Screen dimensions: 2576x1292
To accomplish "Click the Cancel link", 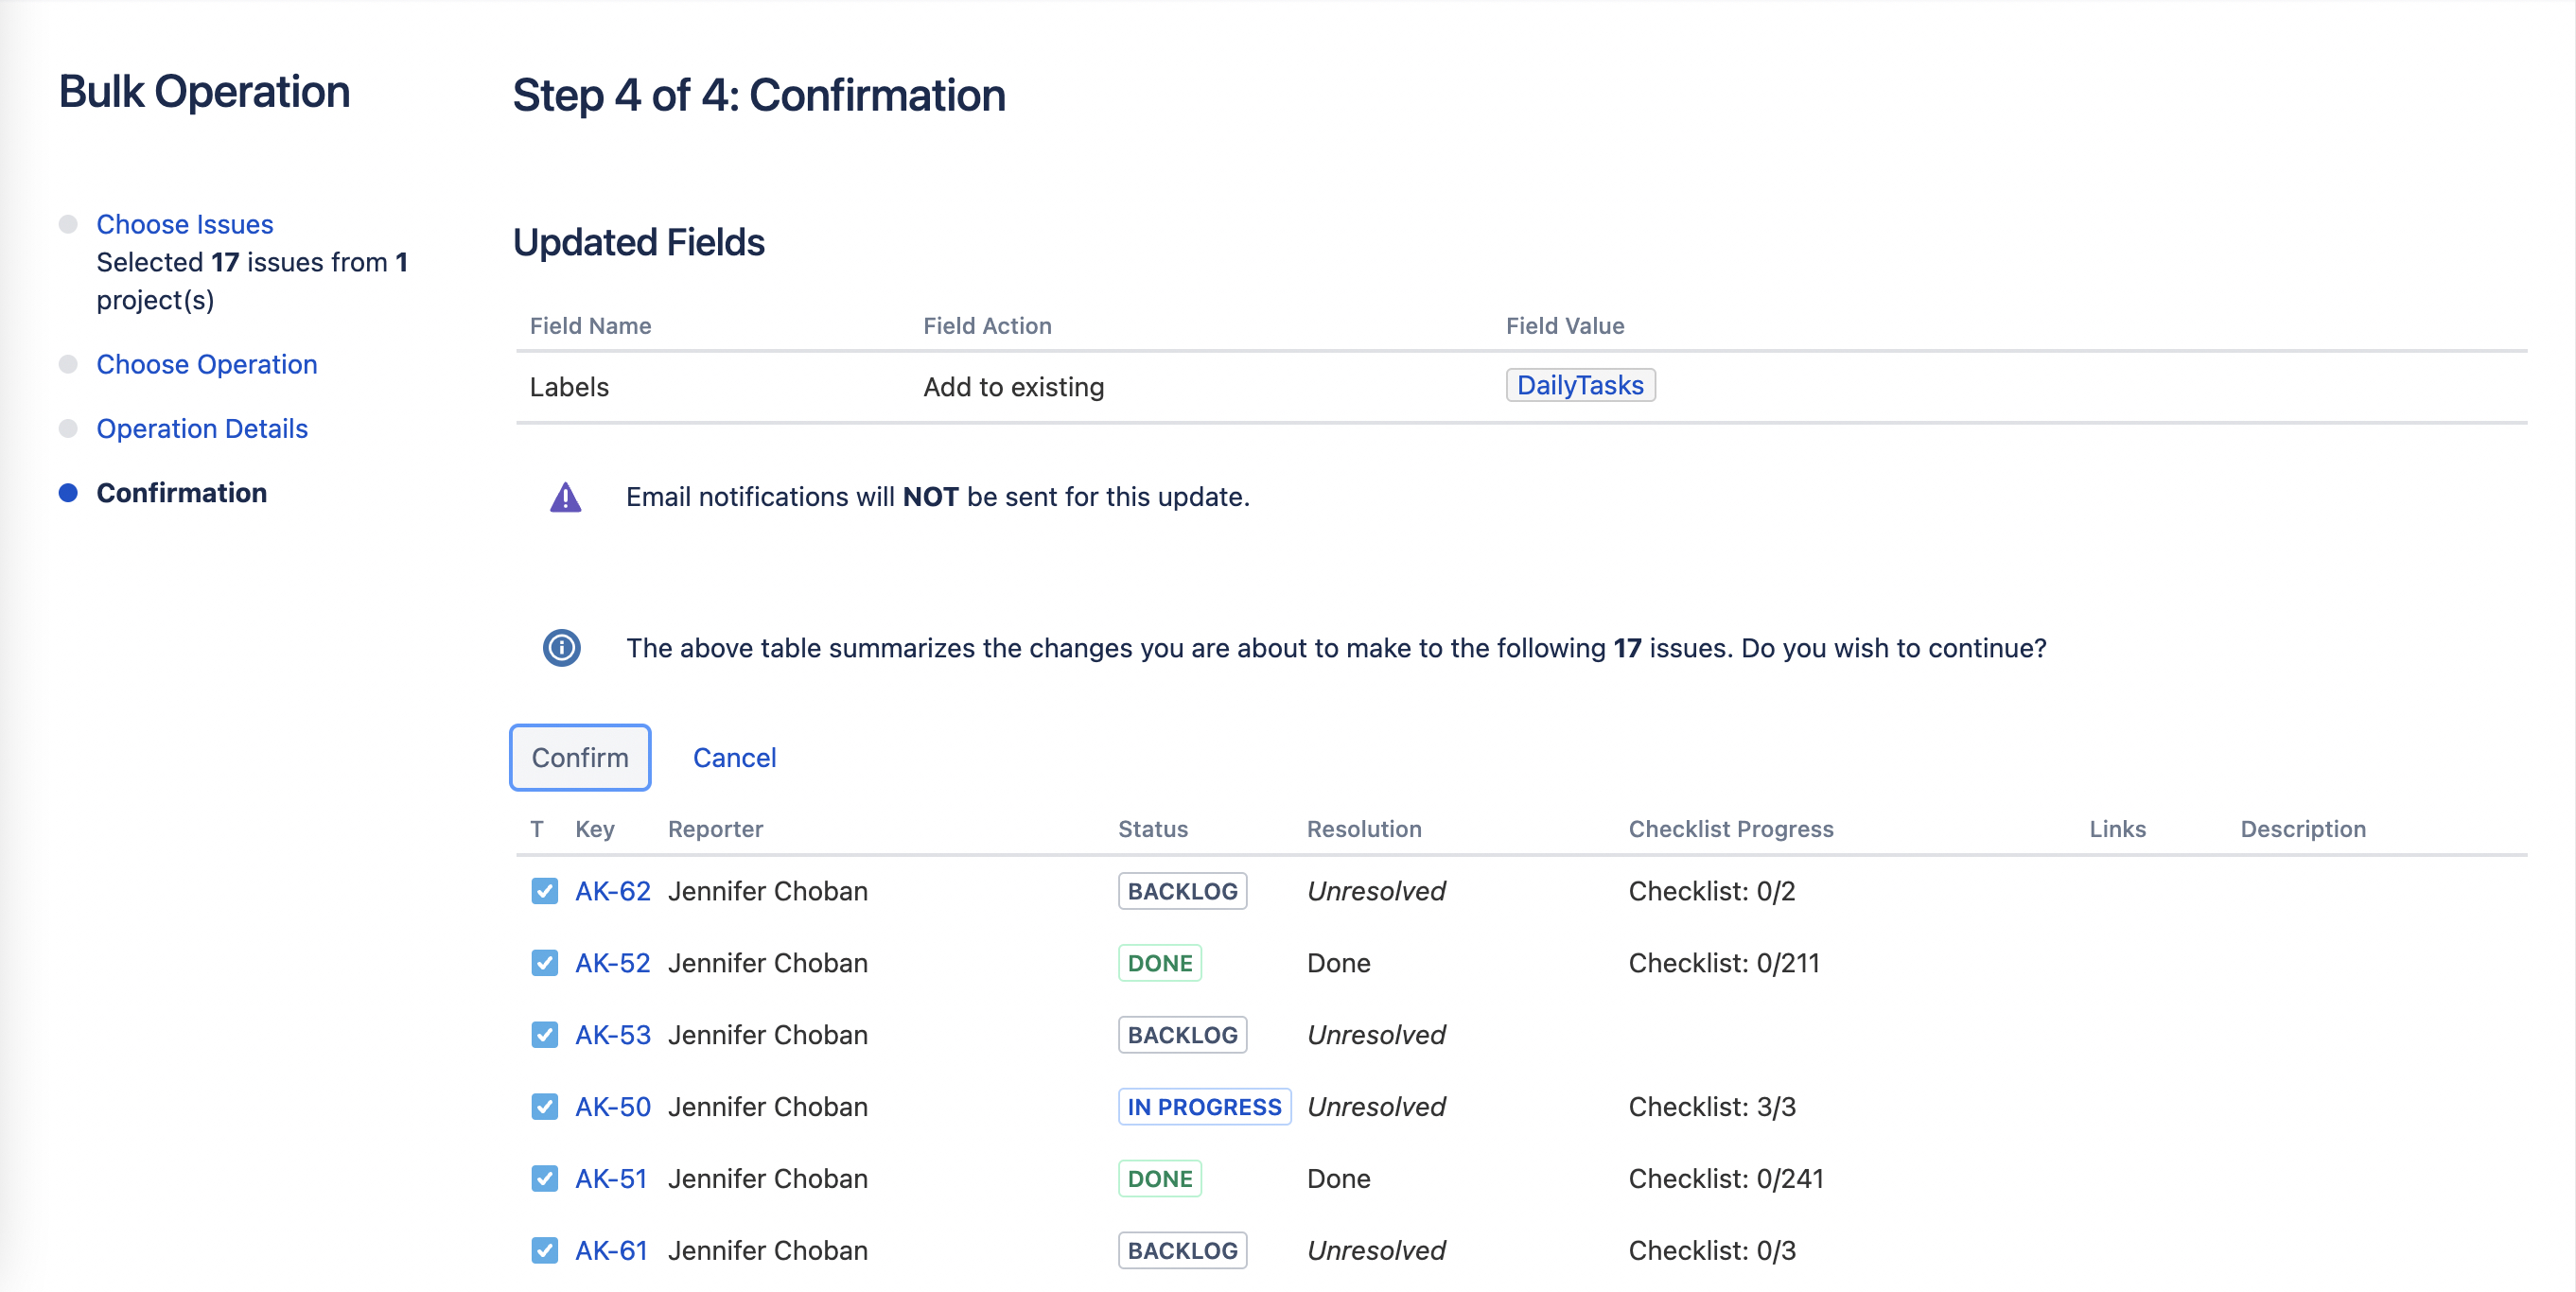I will point(734,758).
